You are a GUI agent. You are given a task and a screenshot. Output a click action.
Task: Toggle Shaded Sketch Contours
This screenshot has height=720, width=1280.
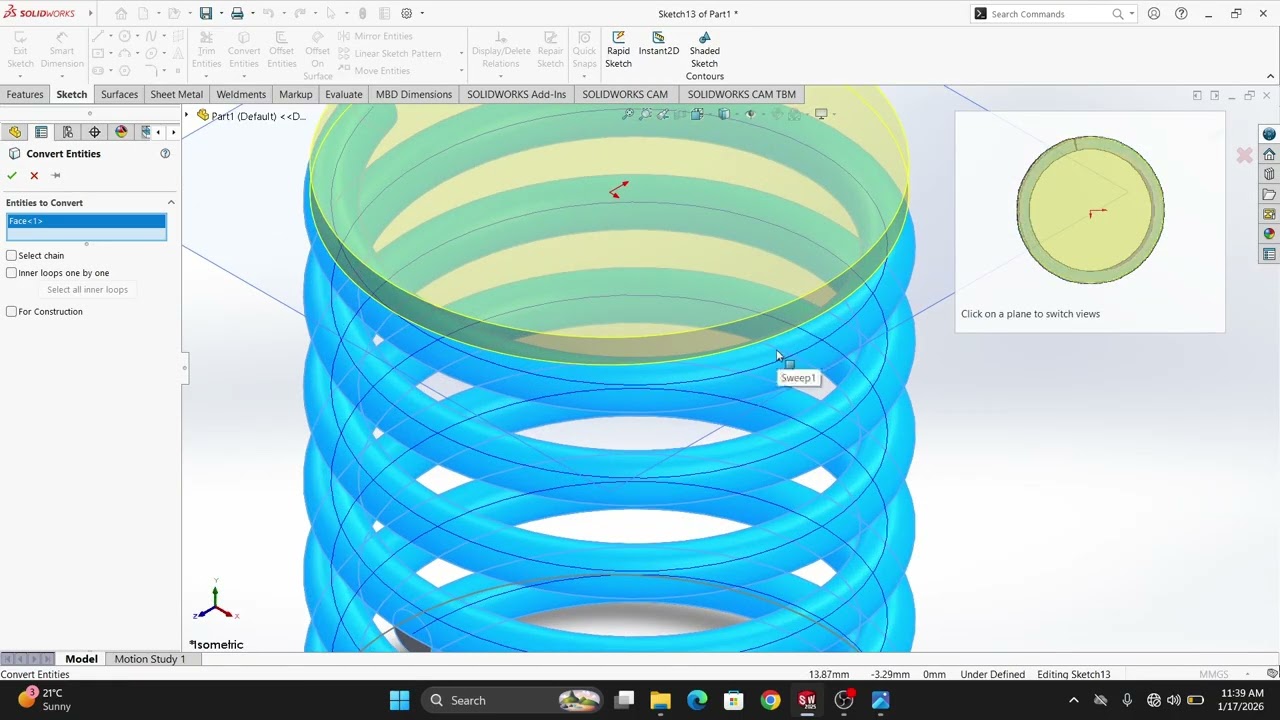click(x=704, y=56)
